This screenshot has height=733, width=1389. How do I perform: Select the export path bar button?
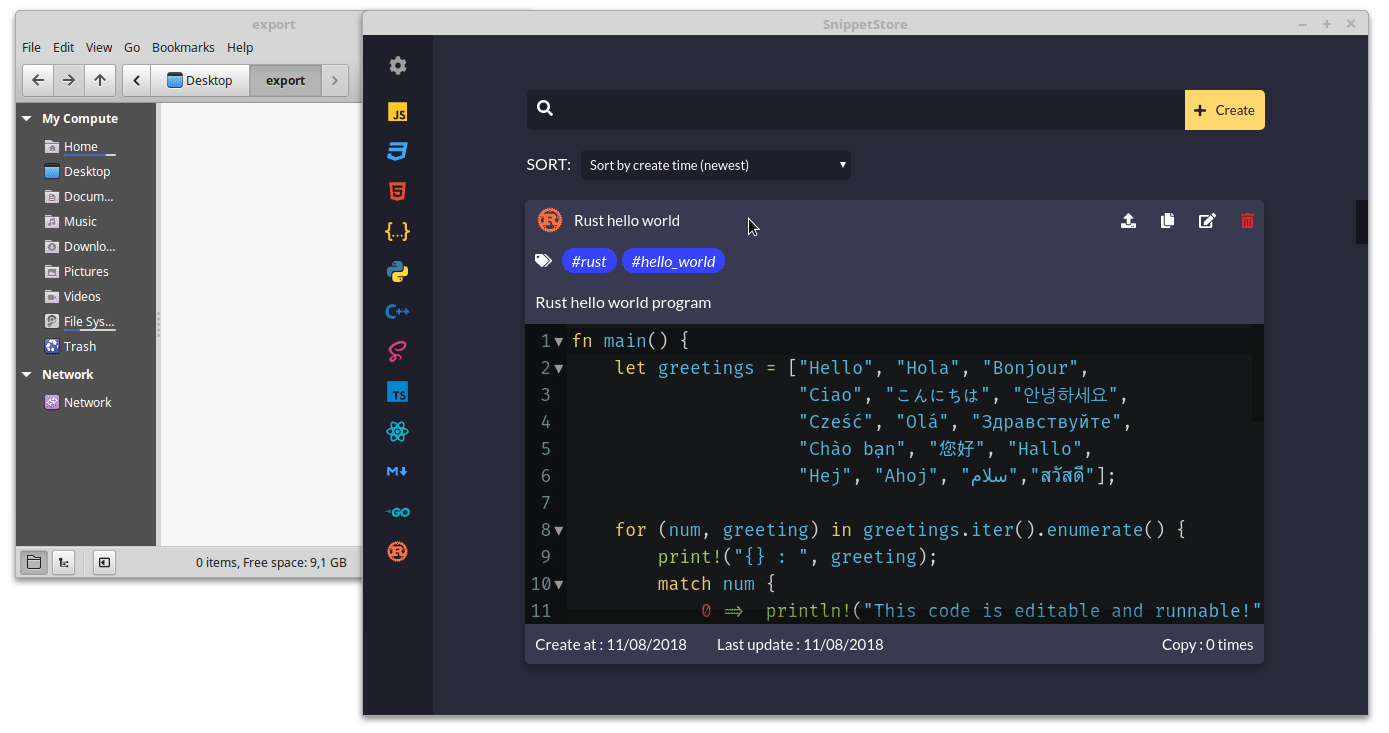286,80
